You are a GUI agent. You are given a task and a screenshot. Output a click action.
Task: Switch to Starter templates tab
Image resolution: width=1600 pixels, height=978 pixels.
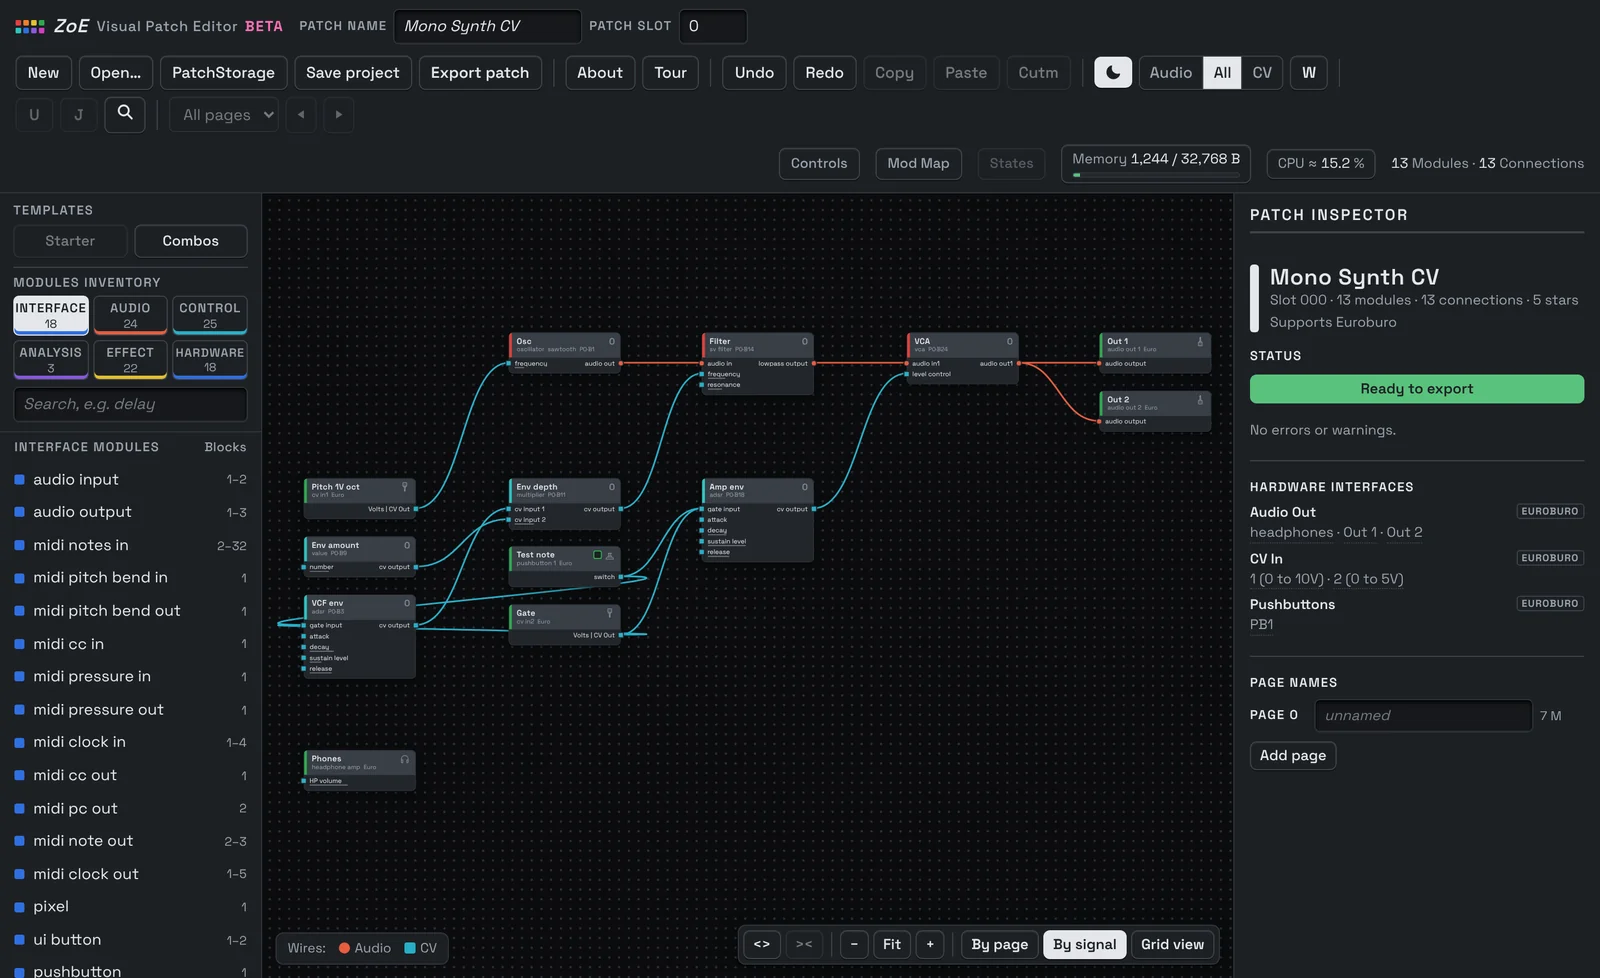coord(70,241)
